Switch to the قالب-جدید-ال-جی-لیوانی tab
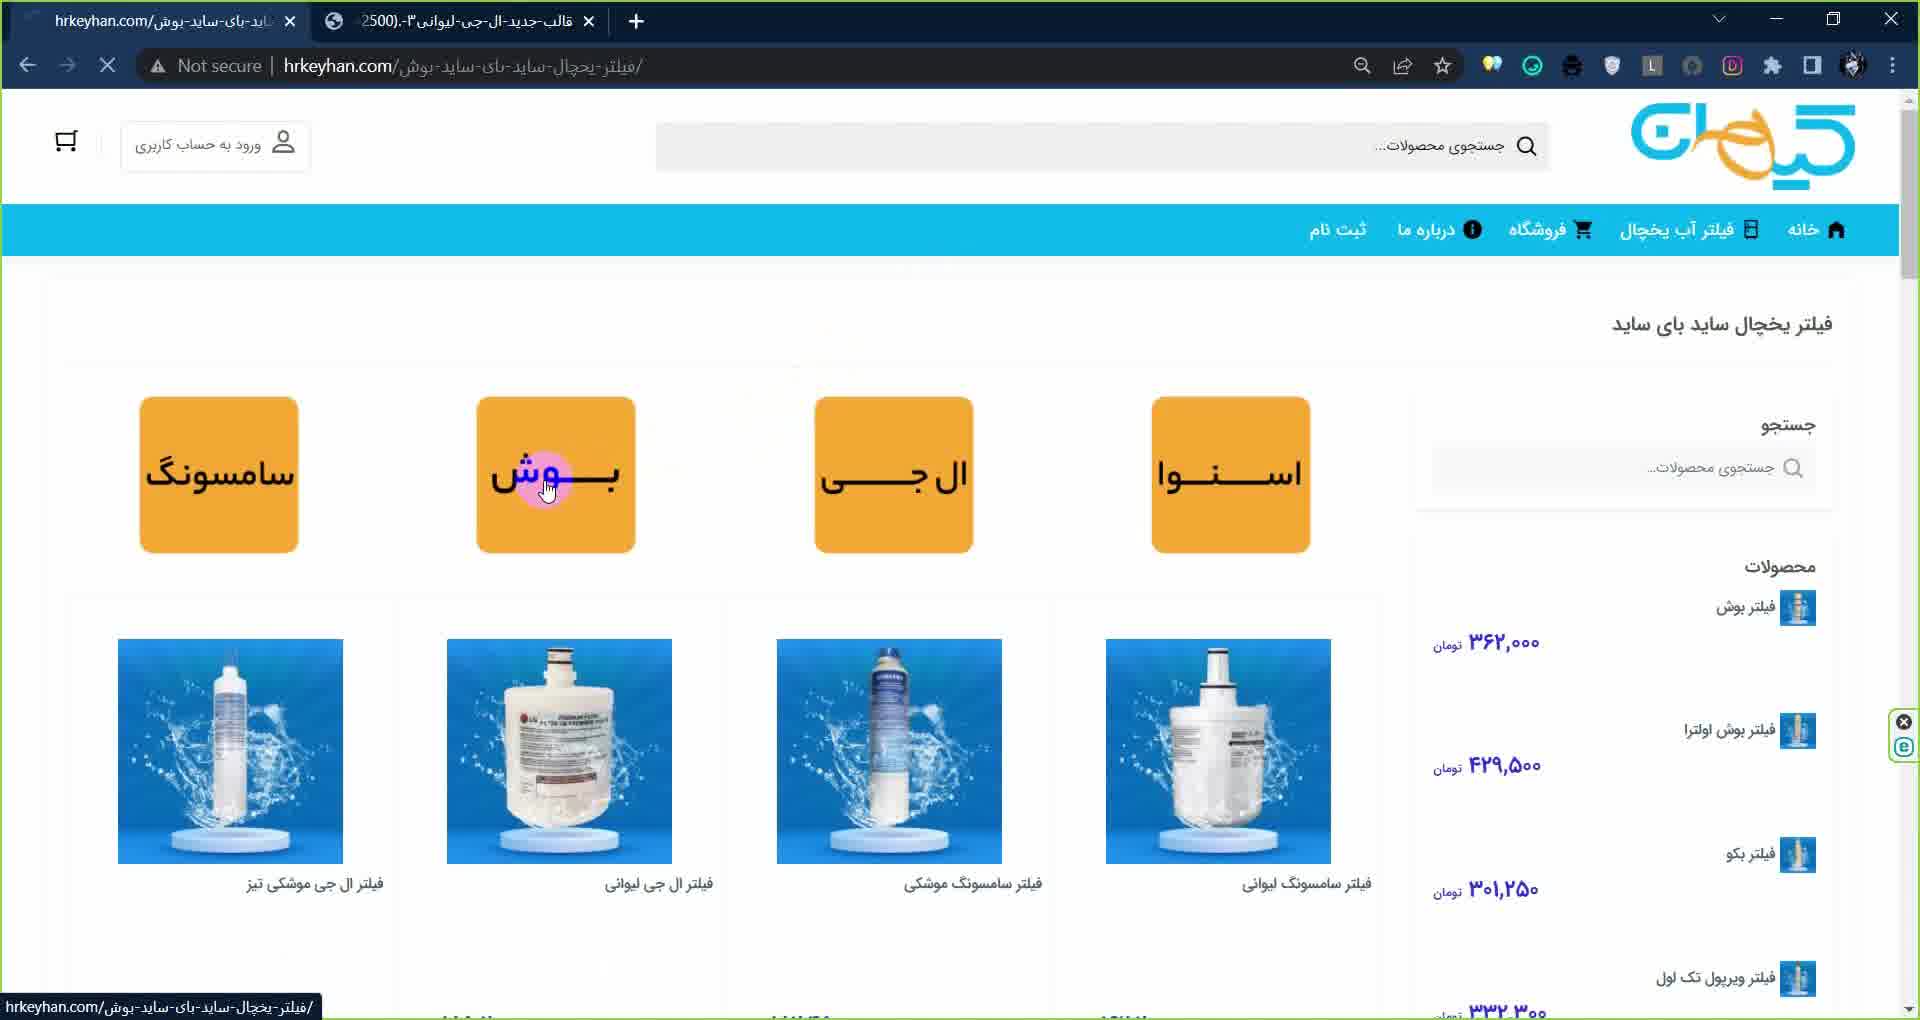The width and height of the screenshot is (1920, 1020). coord(460,21)
